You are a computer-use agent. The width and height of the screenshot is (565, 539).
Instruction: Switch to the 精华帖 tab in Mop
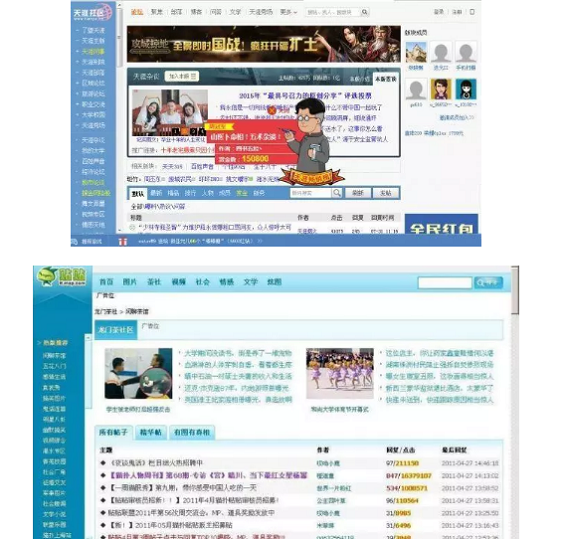151,432
